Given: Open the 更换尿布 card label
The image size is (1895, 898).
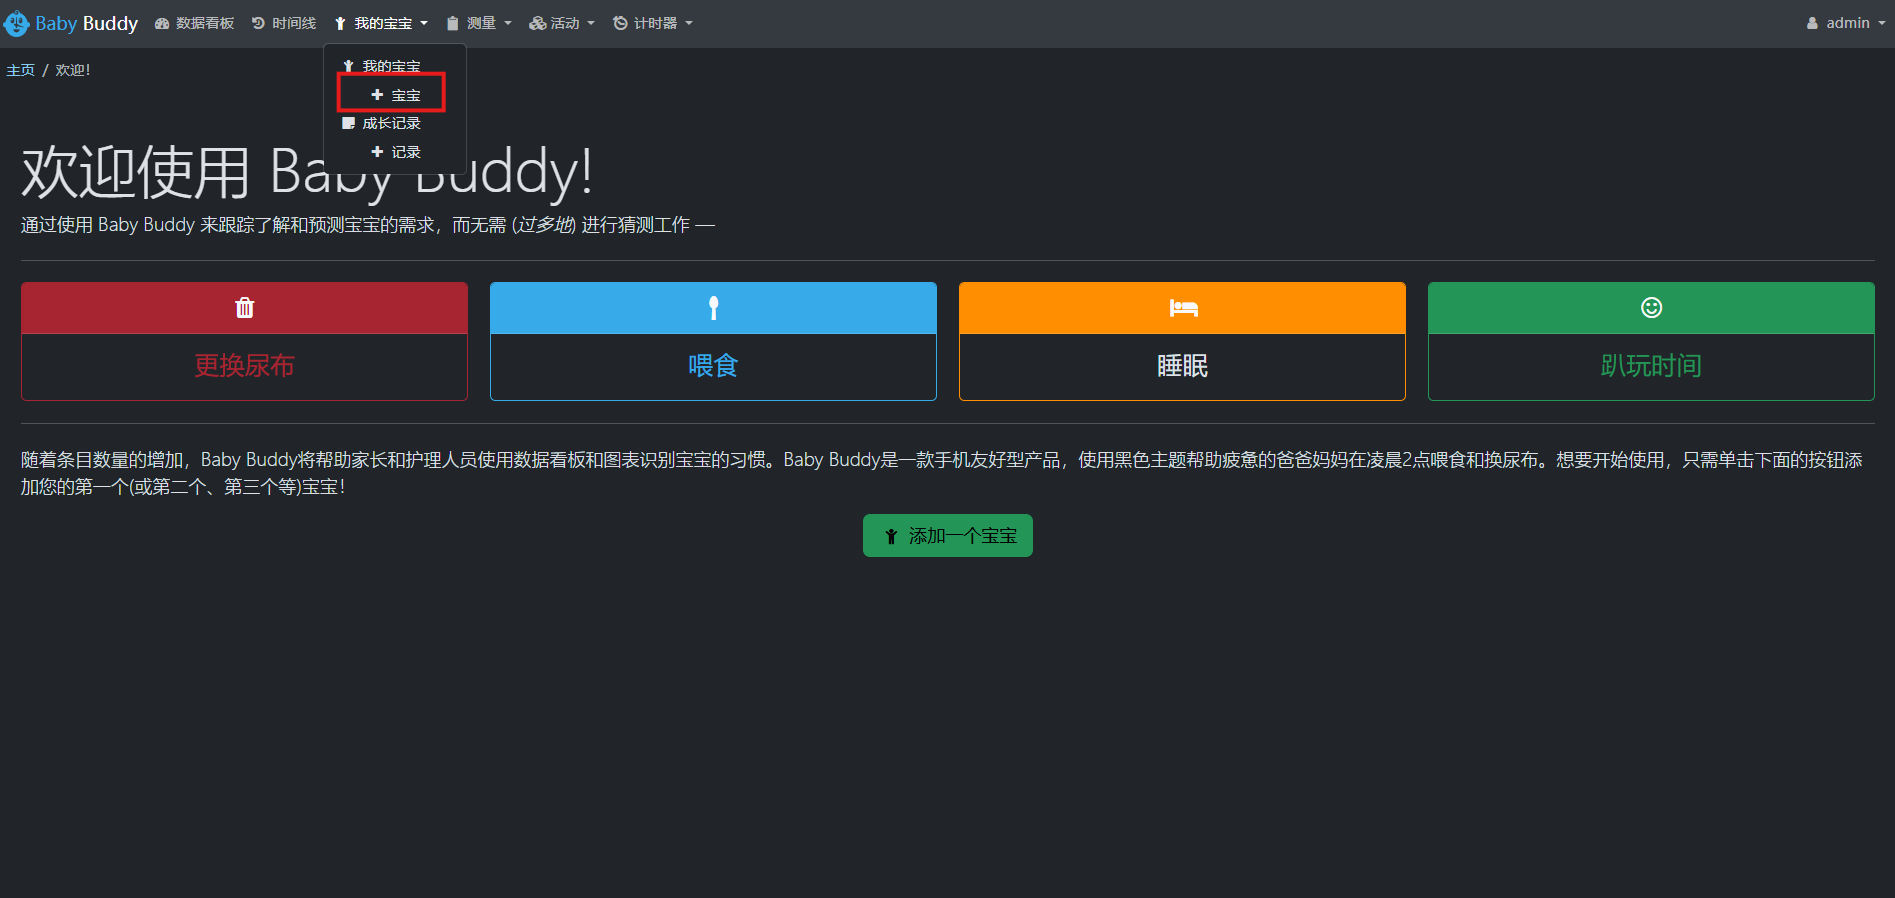Looking at the screenshot, I should 244,366.
